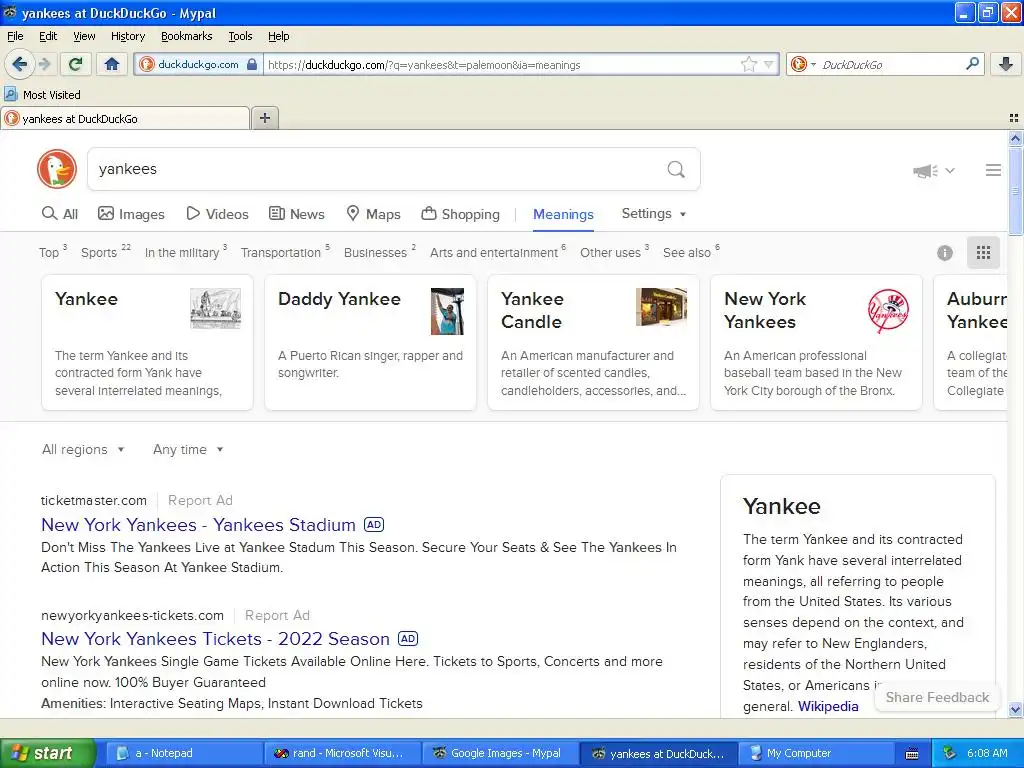This screenshot has height=768, width=1024.
Task: Expand the chevron next to megaphone icon
Action: (x=950, y=170)
